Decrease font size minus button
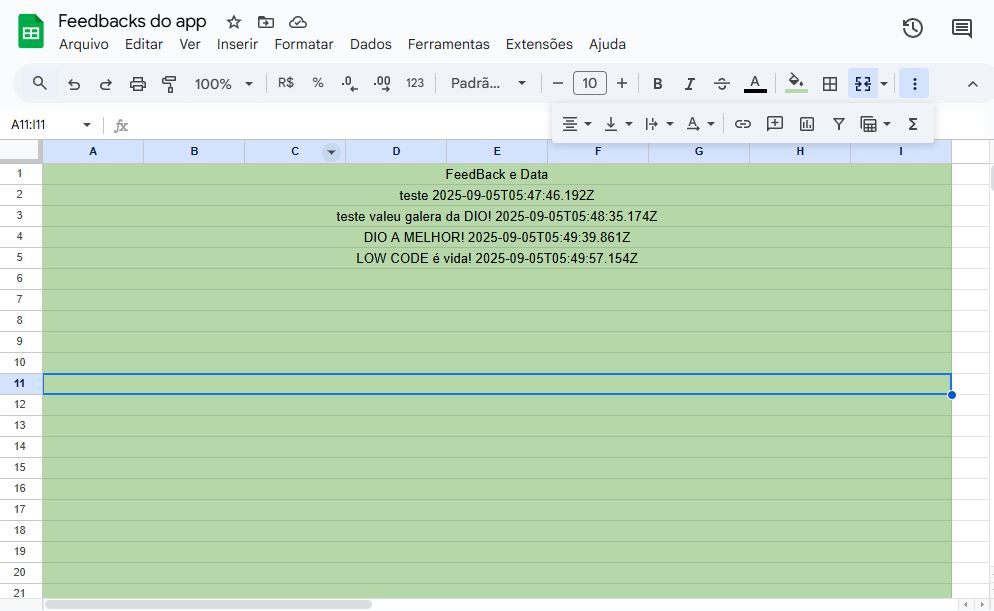Viewport: 994px width, 611px height. [558, 83]
